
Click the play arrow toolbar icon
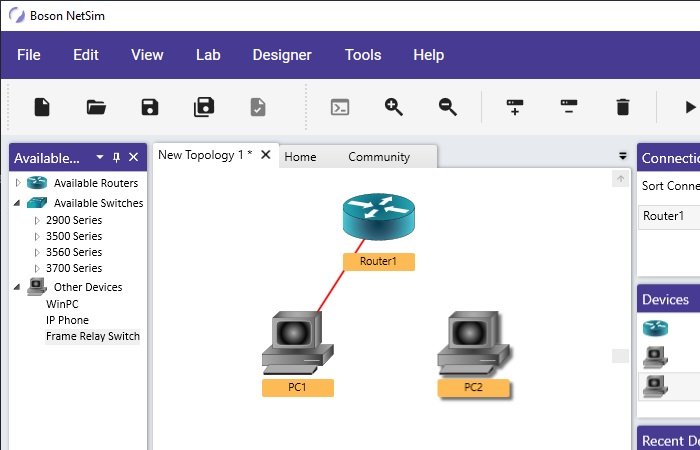[x=690, y=107]
